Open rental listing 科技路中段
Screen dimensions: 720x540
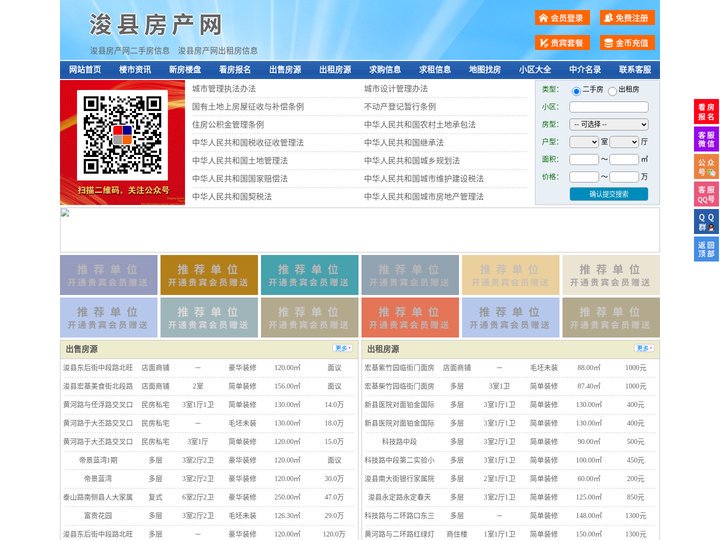coord(399,442)
